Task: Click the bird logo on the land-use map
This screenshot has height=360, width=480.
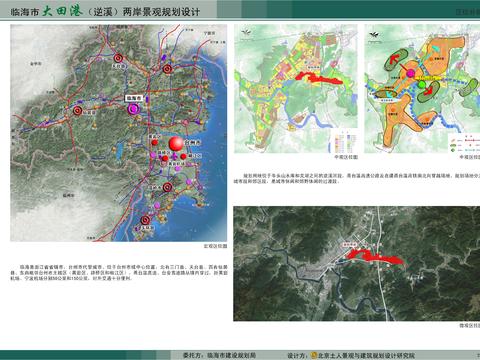Action: (246, 32)
